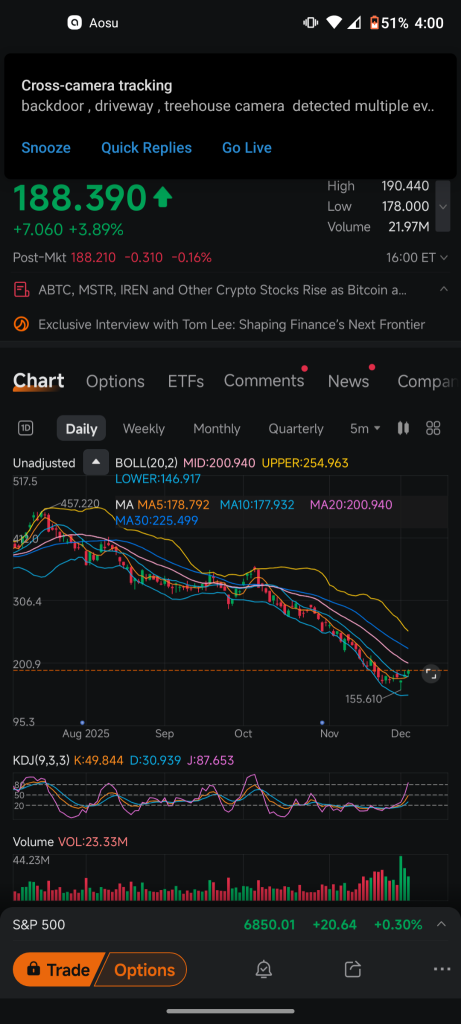461x1024 pixels.
Task: Open the three-dot more menu
Action: 442,969
